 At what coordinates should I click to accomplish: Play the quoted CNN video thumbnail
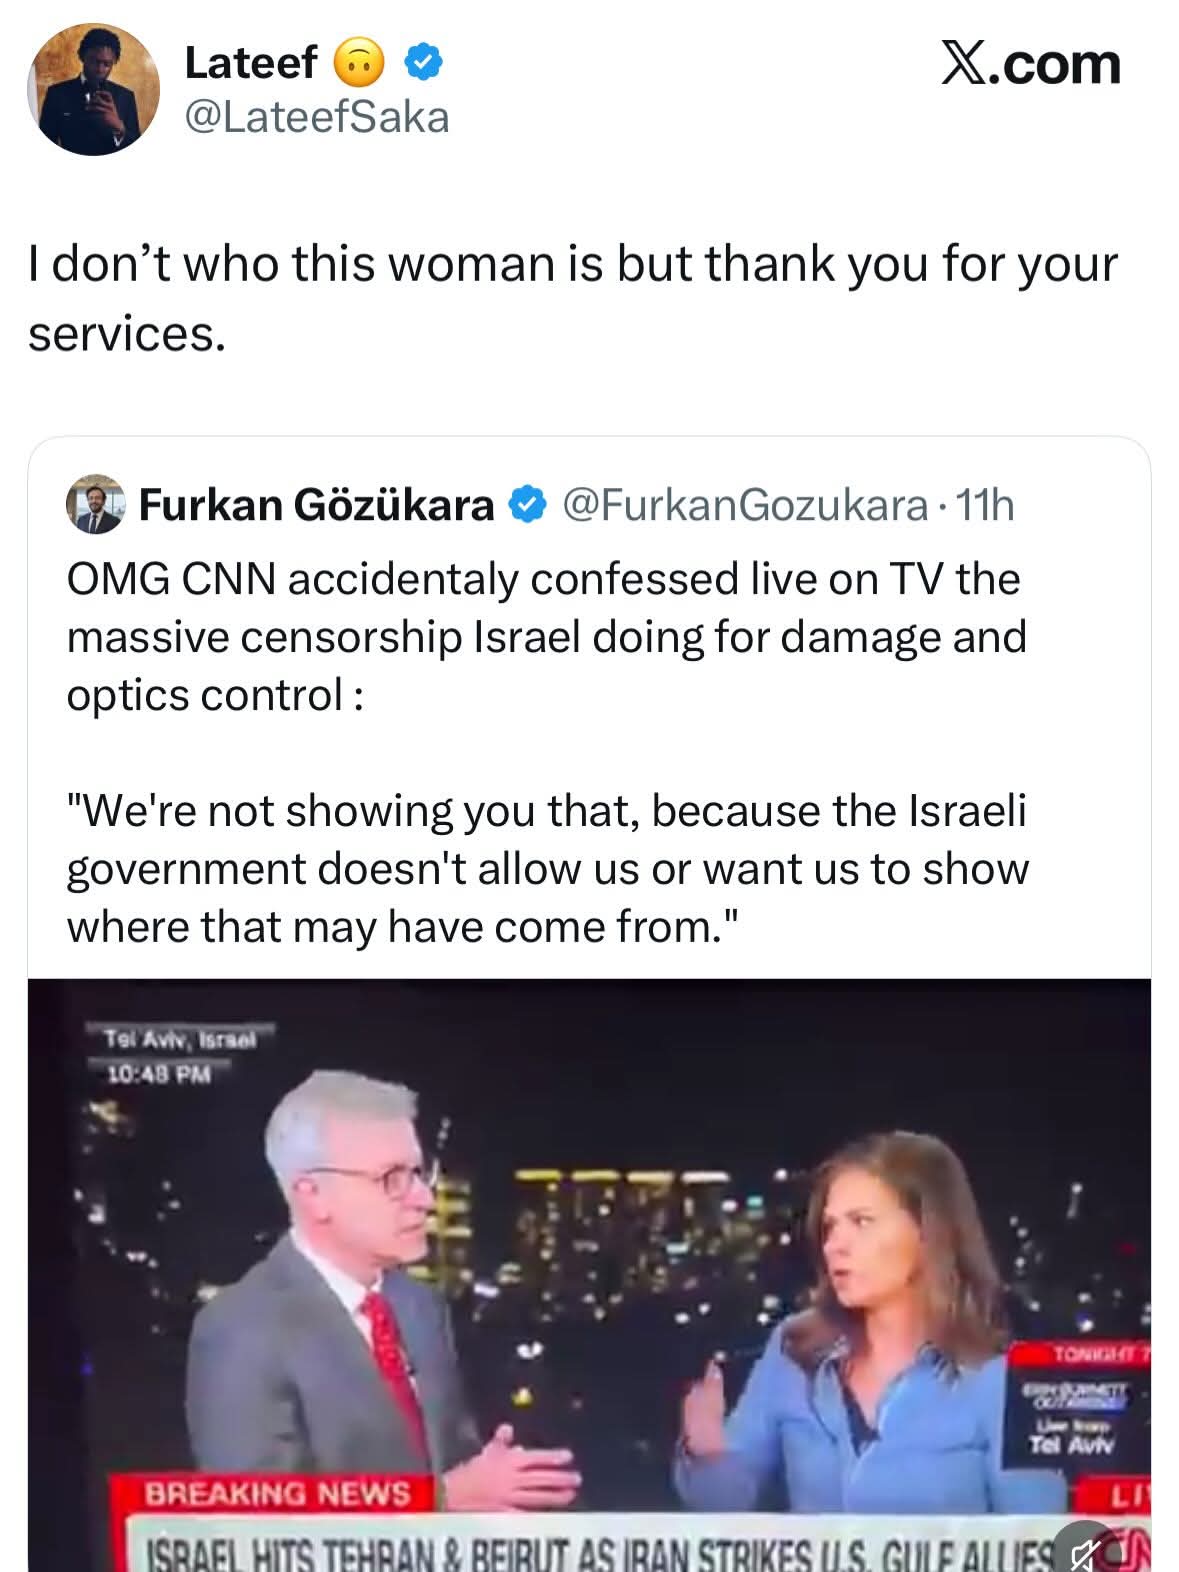coord(589,1270)
